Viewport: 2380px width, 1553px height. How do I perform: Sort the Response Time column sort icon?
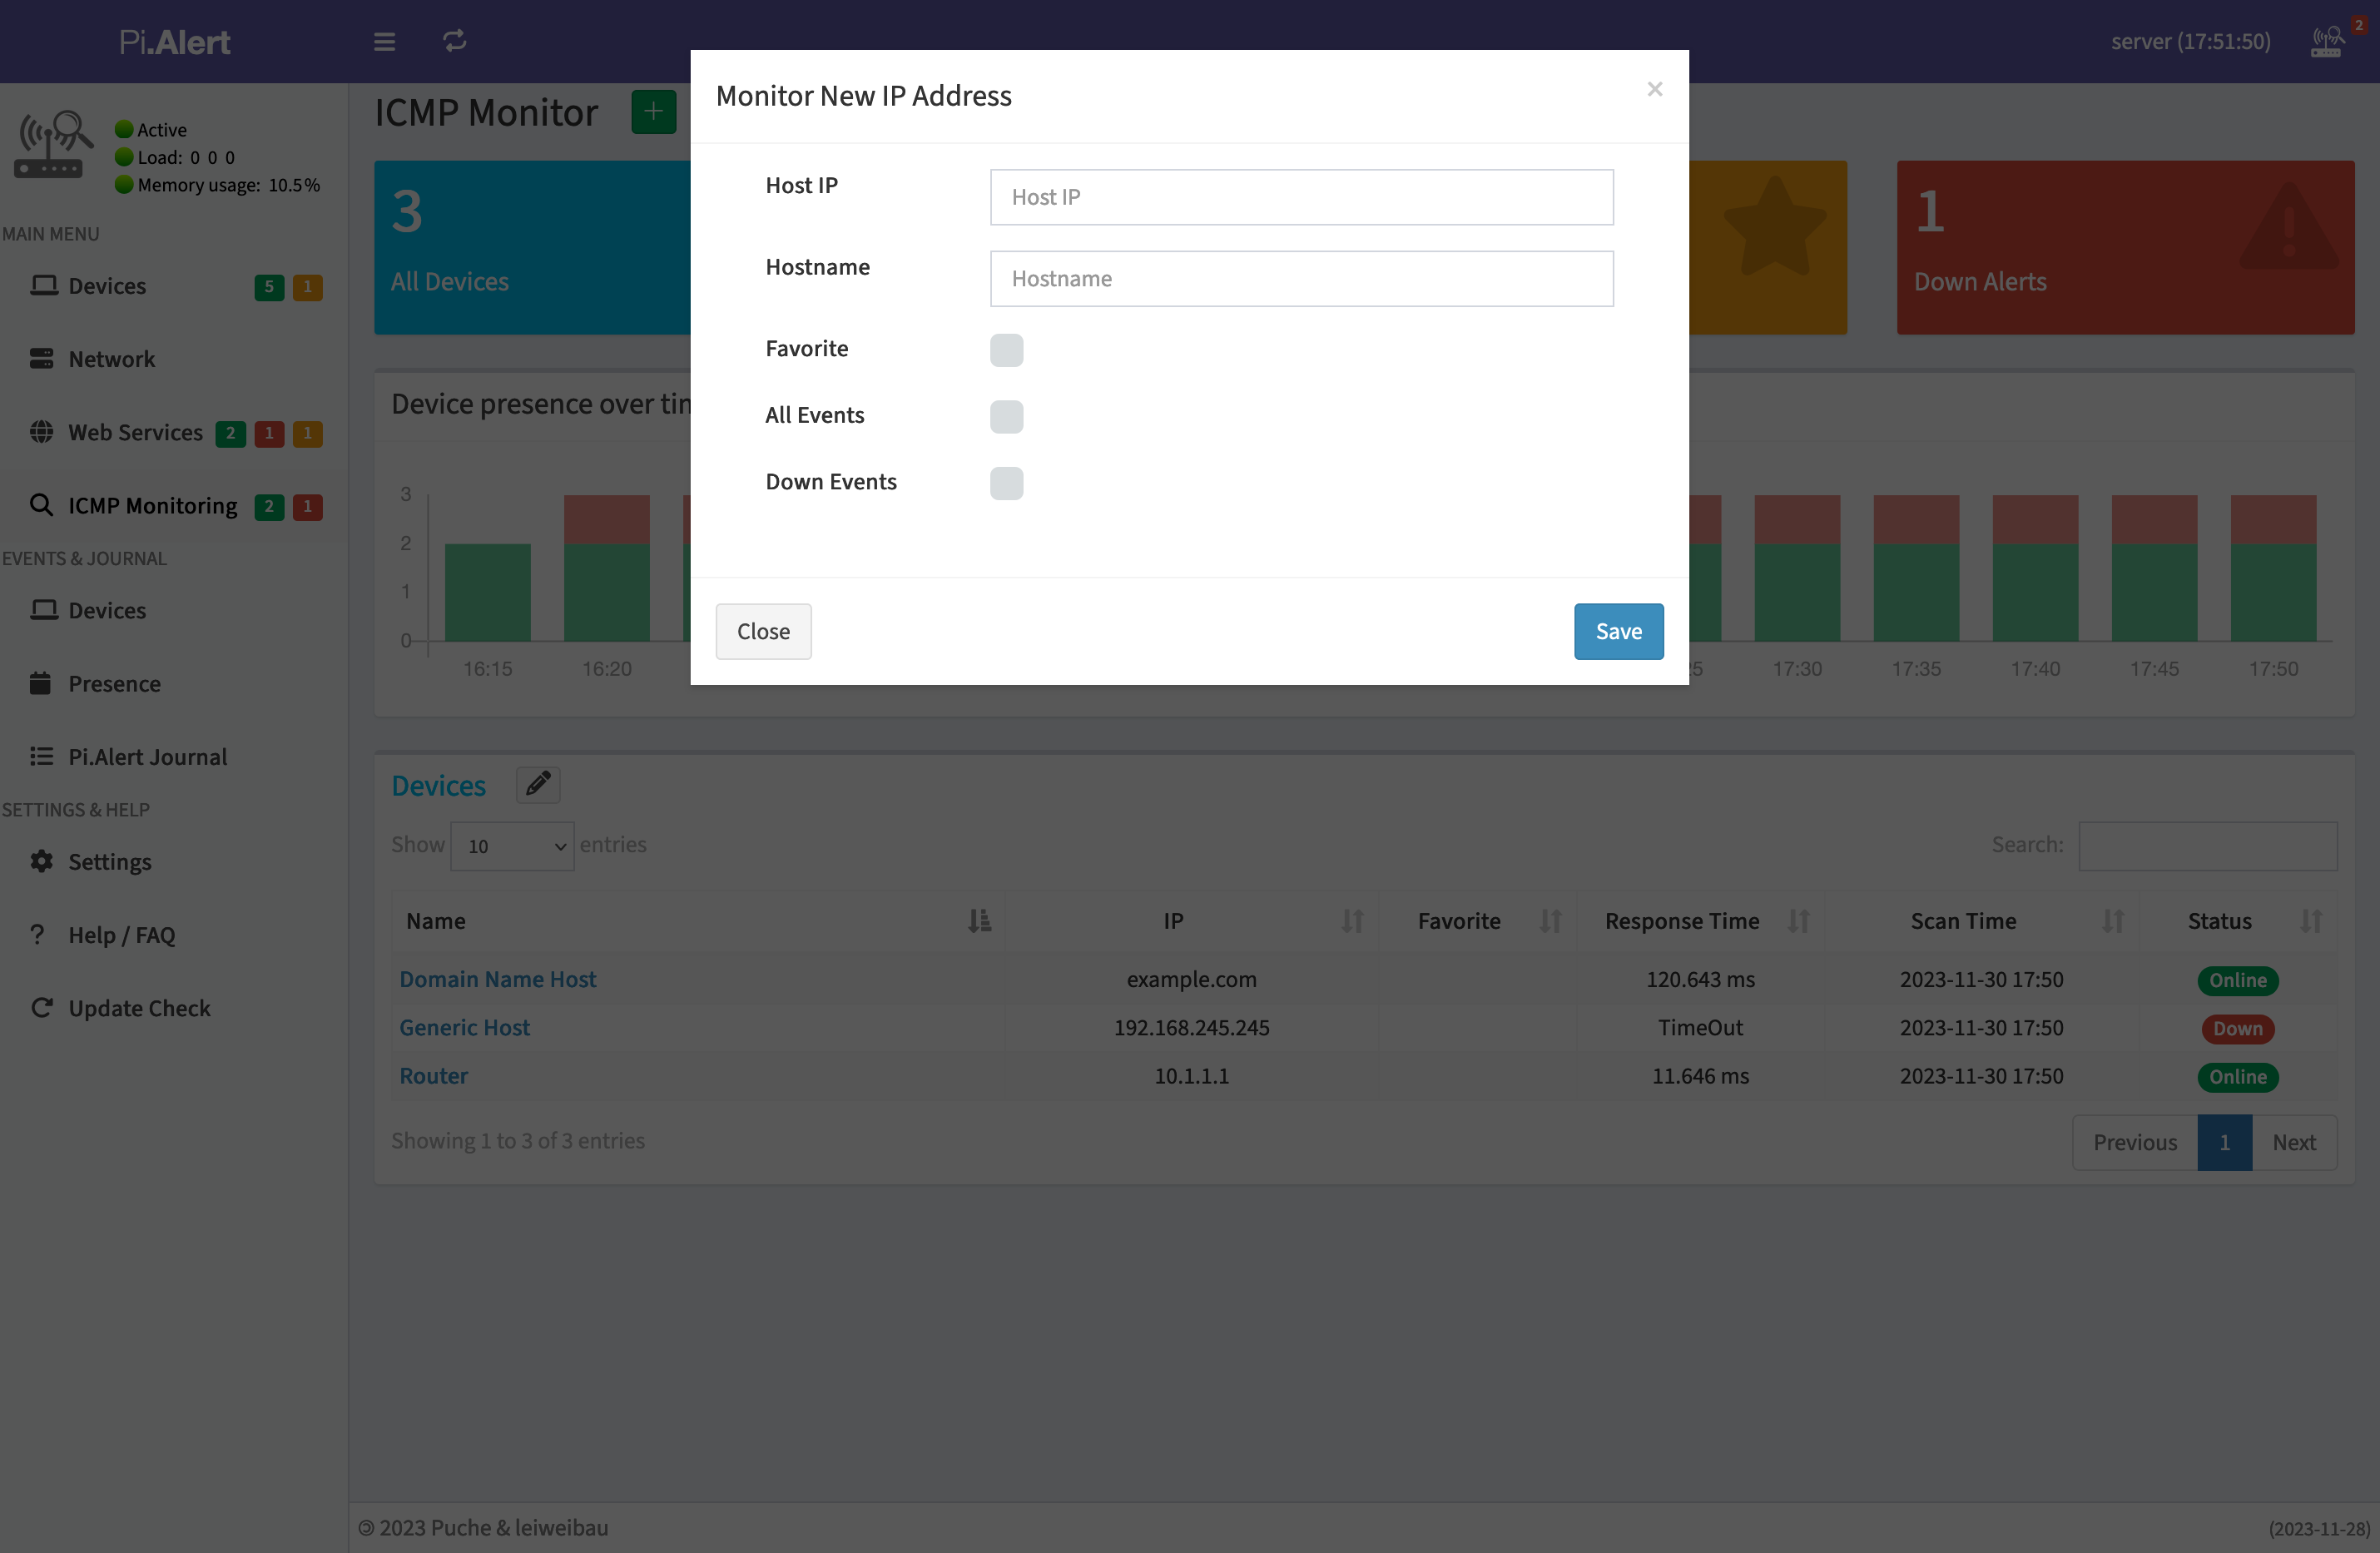(x=1798, y=921)
